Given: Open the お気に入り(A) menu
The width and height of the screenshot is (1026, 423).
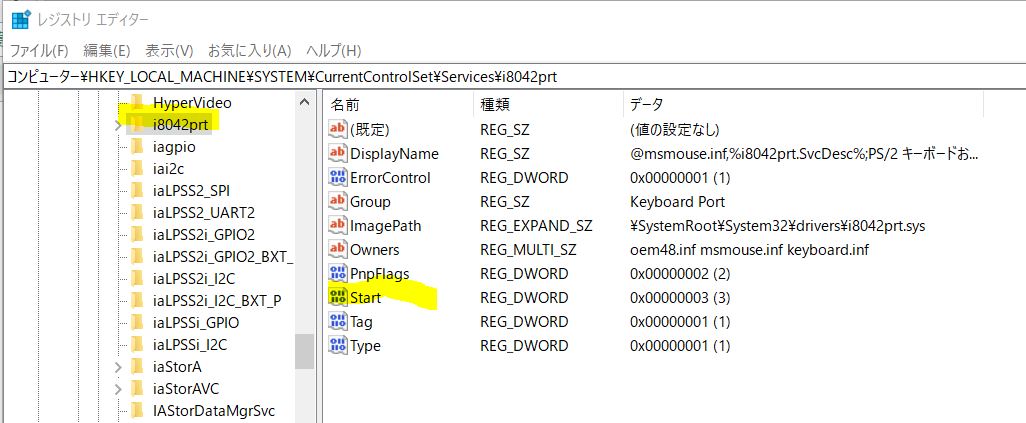Looking at the screenshot, I should click(249, 50).
